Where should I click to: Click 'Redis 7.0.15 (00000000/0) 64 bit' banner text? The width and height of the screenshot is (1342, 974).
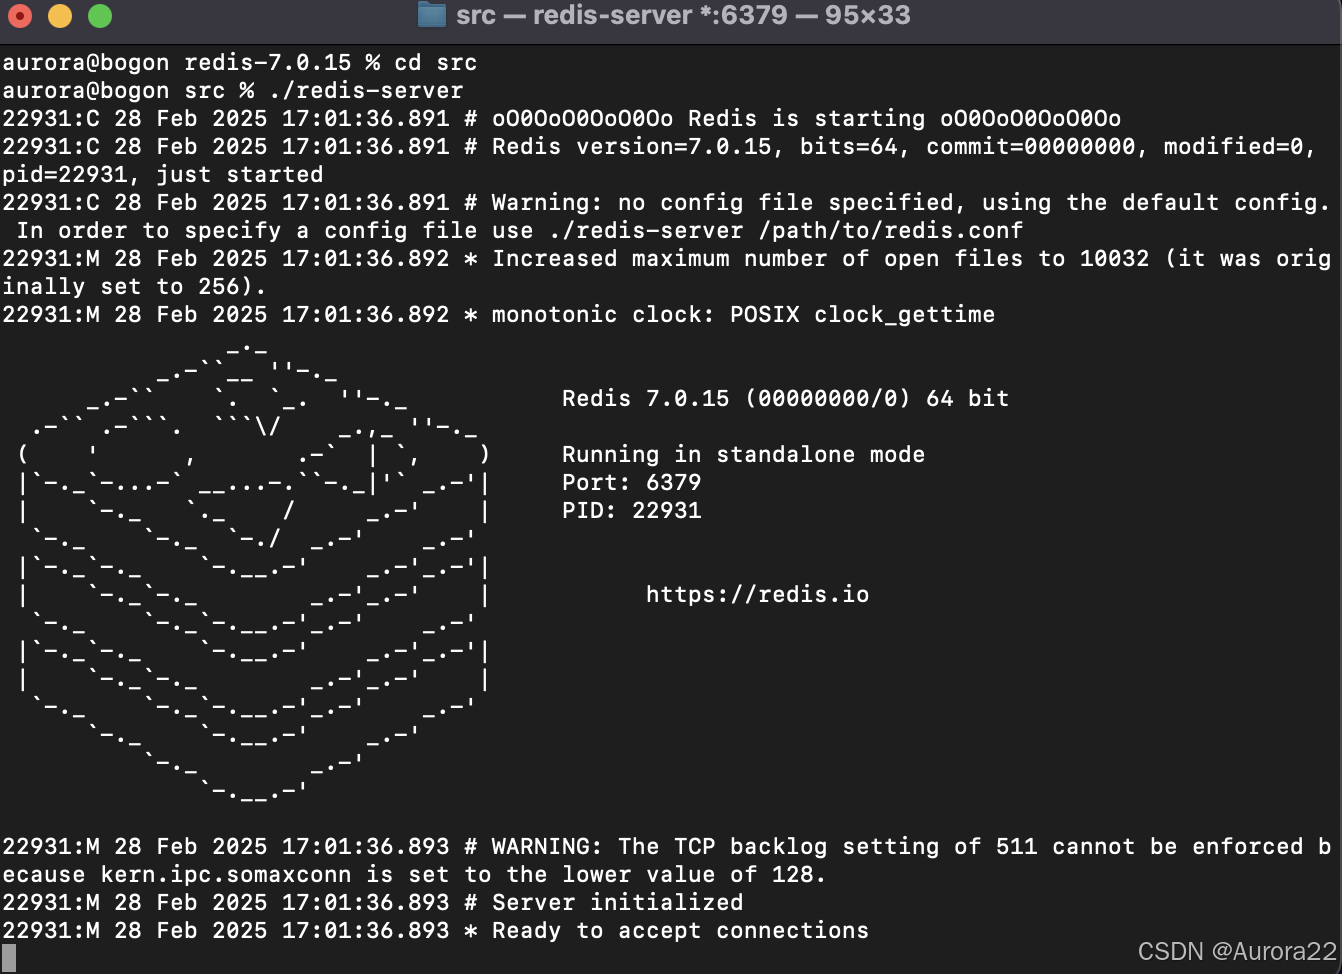click(x=785, y=398)
